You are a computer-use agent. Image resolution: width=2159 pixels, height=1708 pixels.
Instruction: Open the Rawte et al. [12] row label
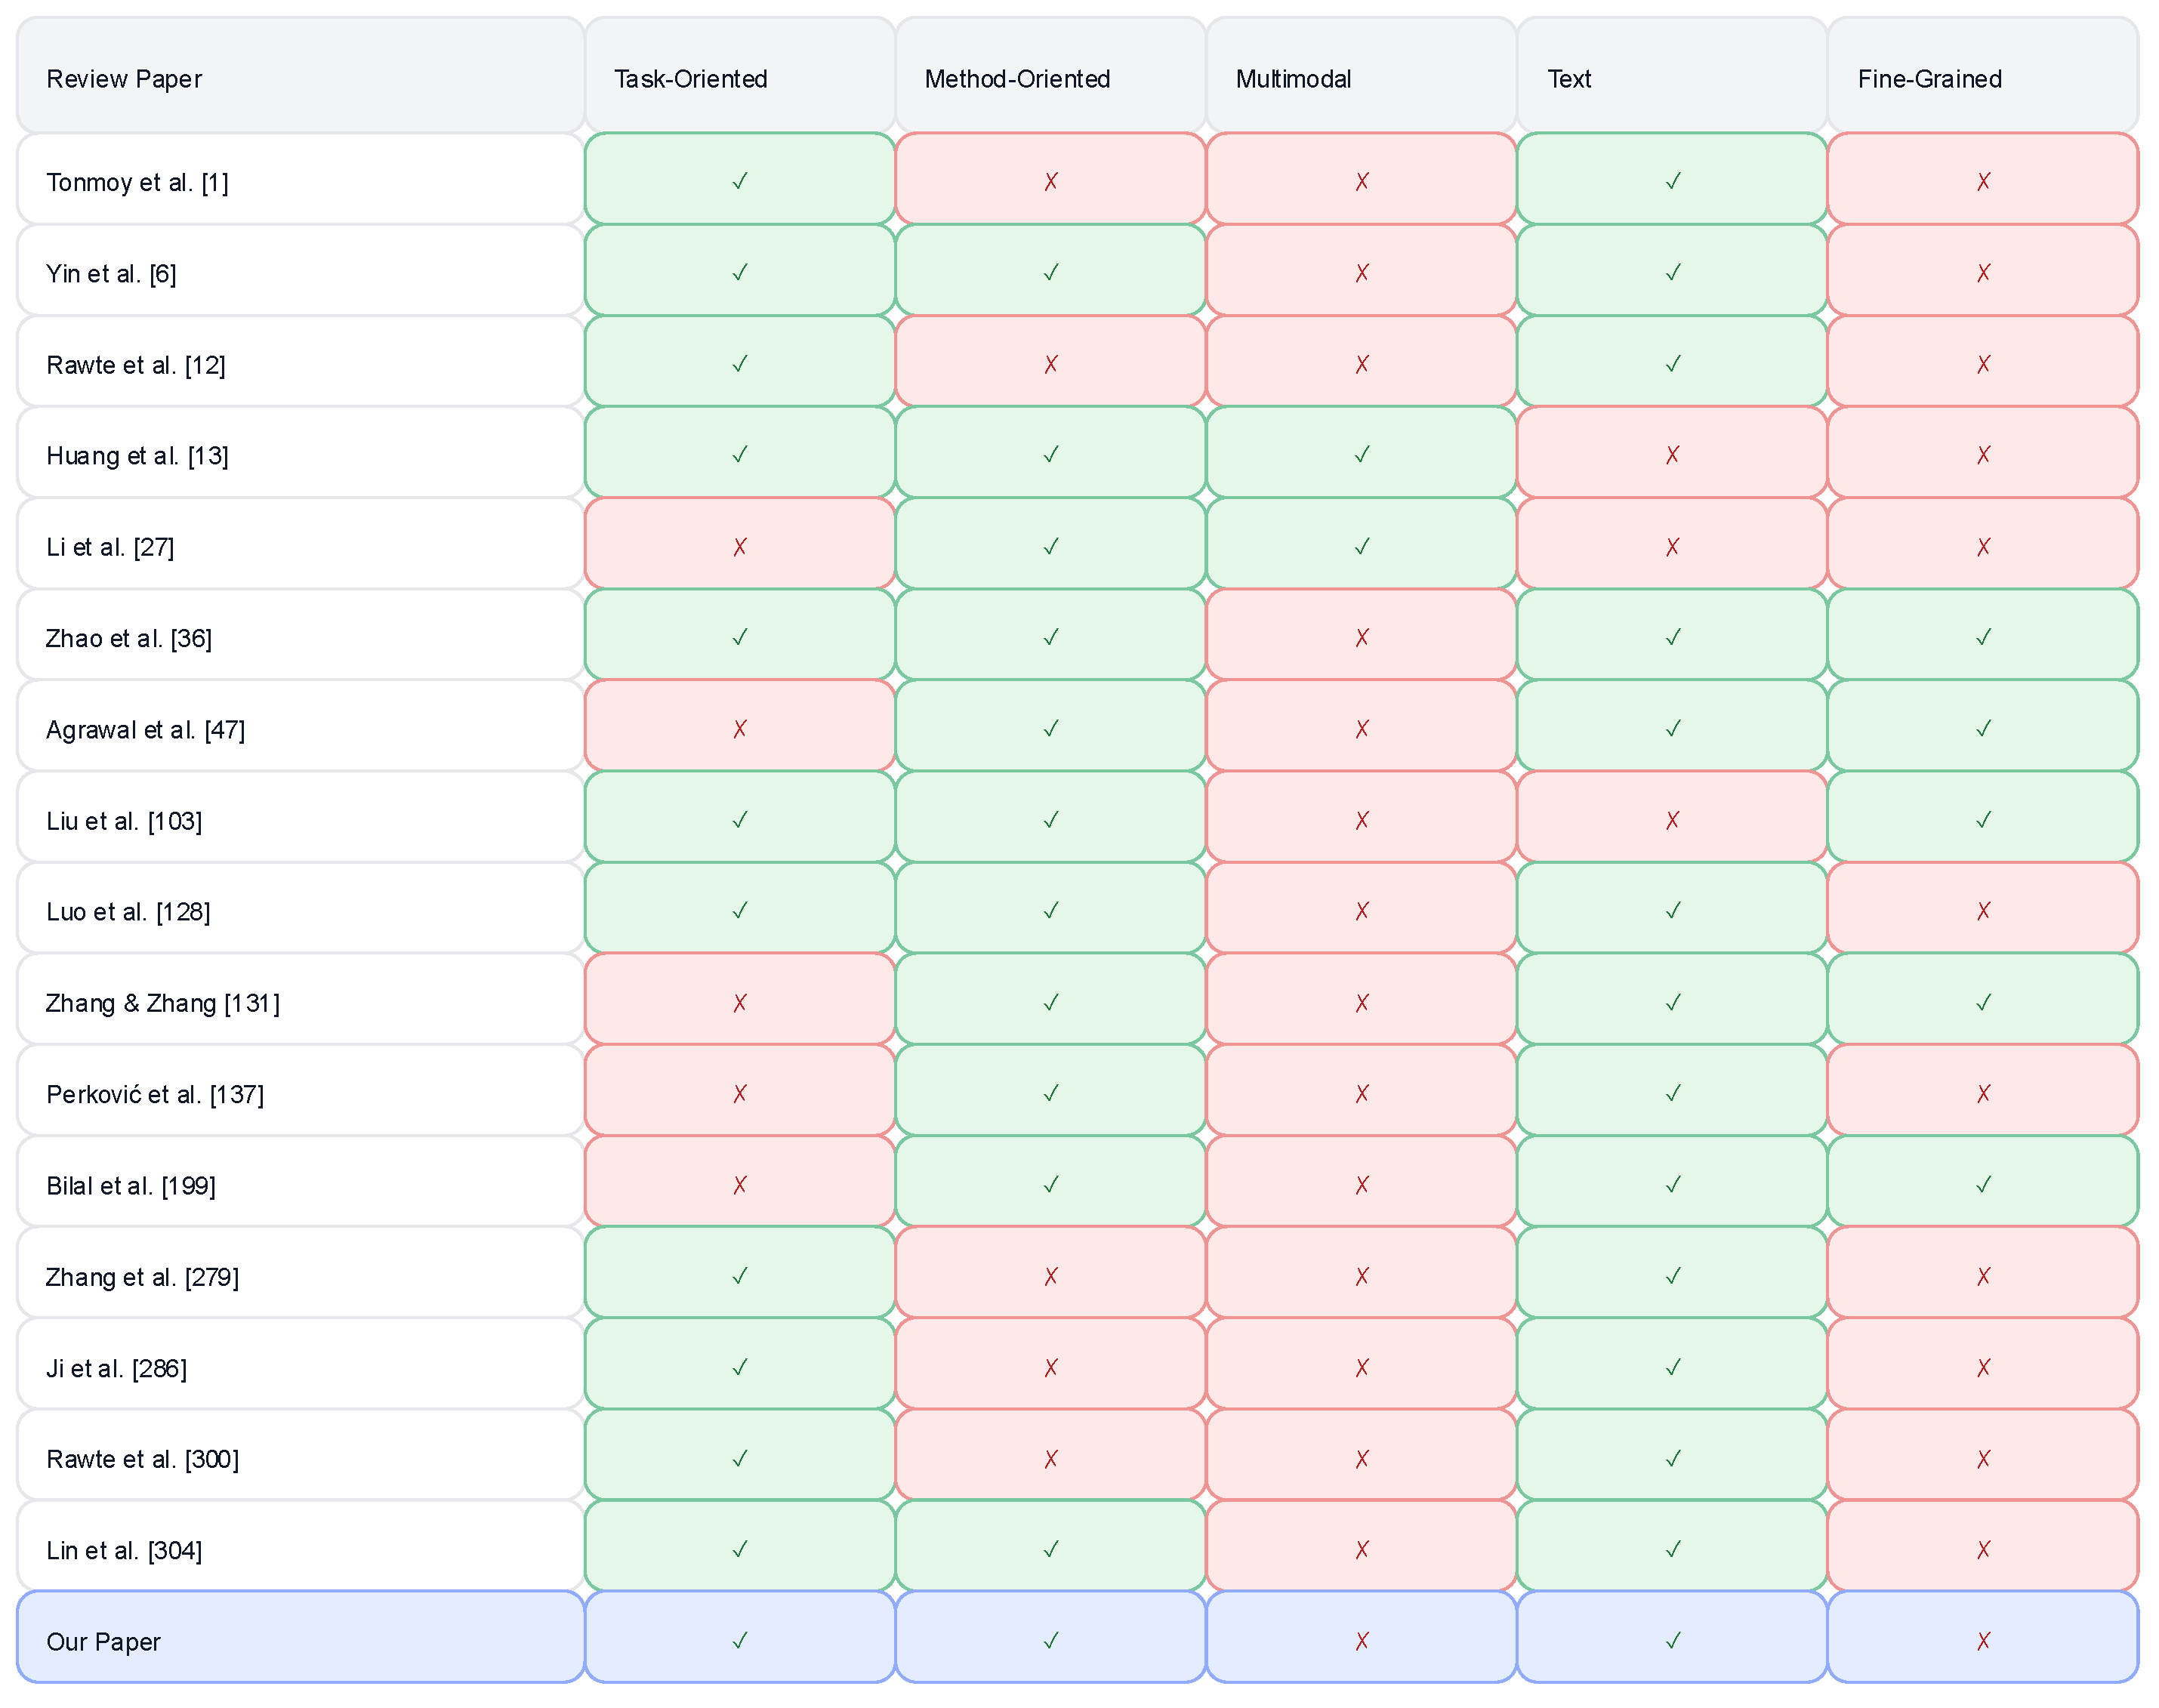pos(136,365)
